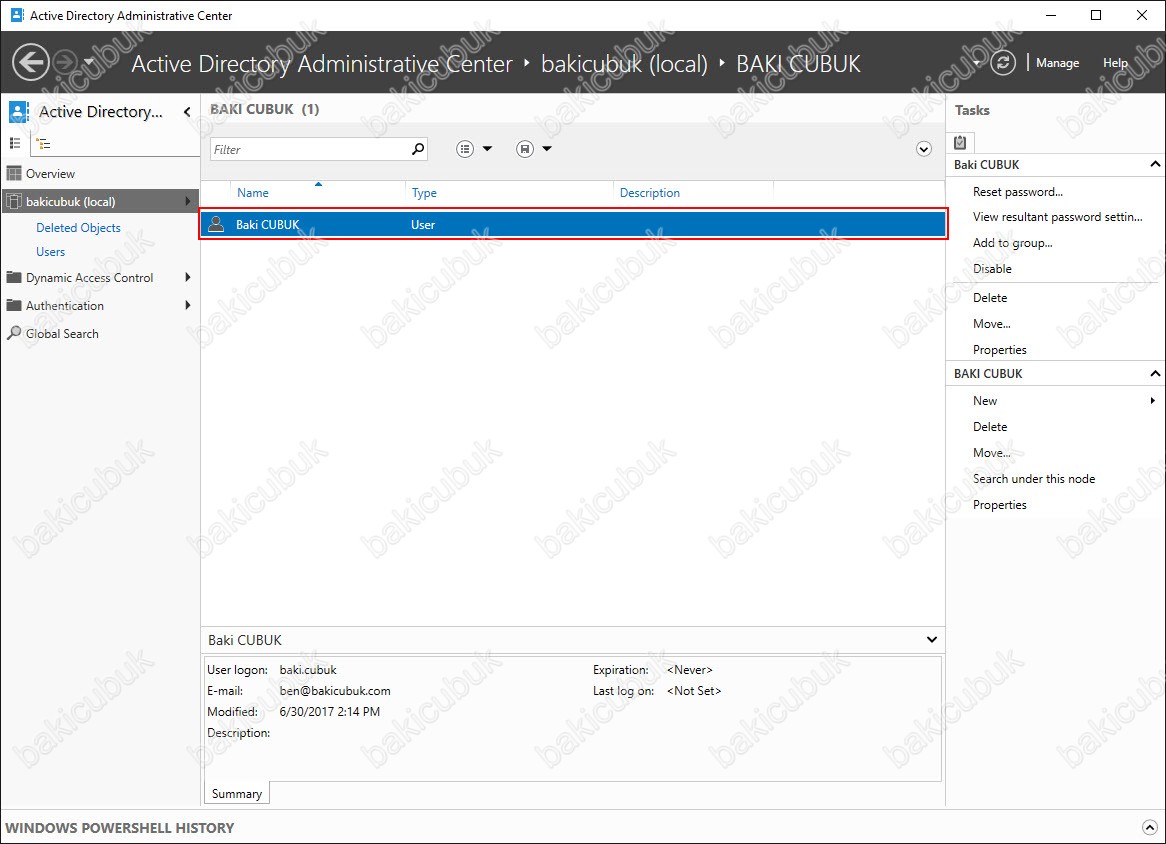
Task: Collapse the navigation pane with the chevron
Action: point(187,112)
